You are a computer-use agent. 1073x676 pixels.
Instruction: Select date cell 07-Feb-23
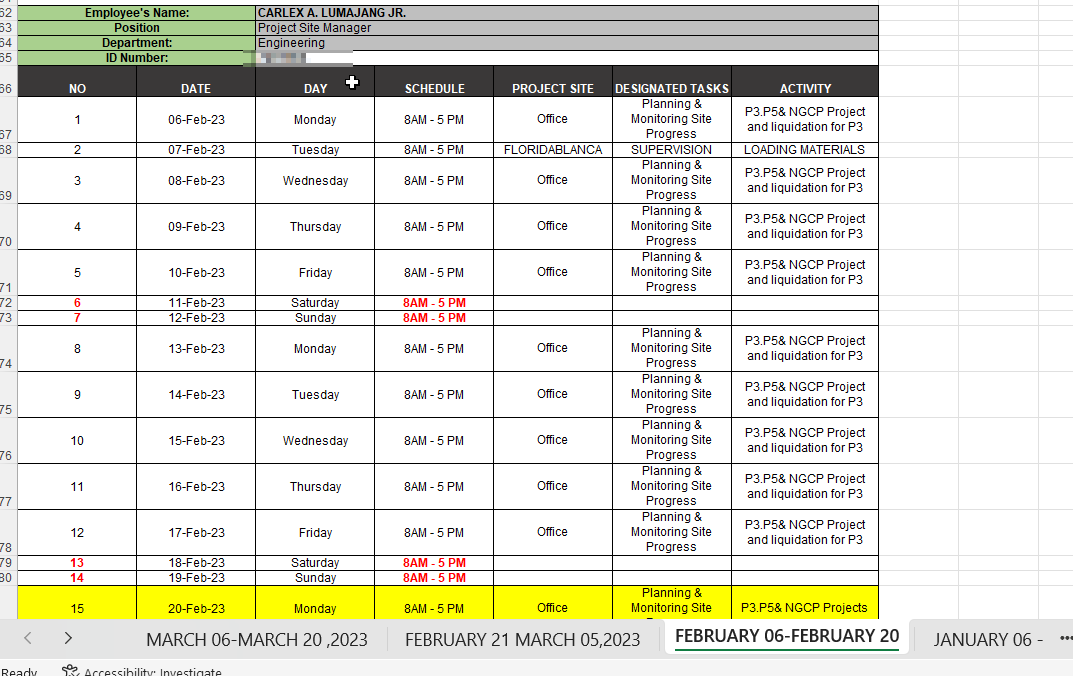pyautogui.click(x=196, y=150)
